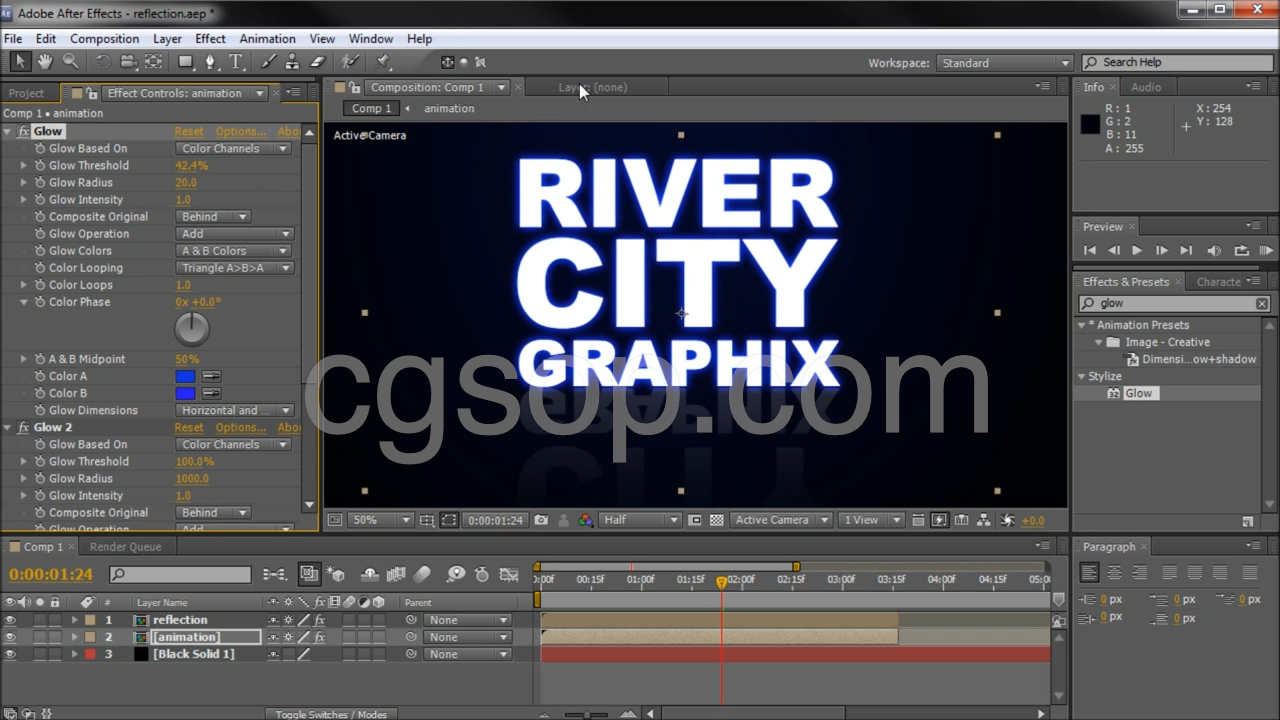The height and width of the screenshot is (720, 1280).
Task: Clear the glow search in Effects & Presets
Action: pos(1262,303)
